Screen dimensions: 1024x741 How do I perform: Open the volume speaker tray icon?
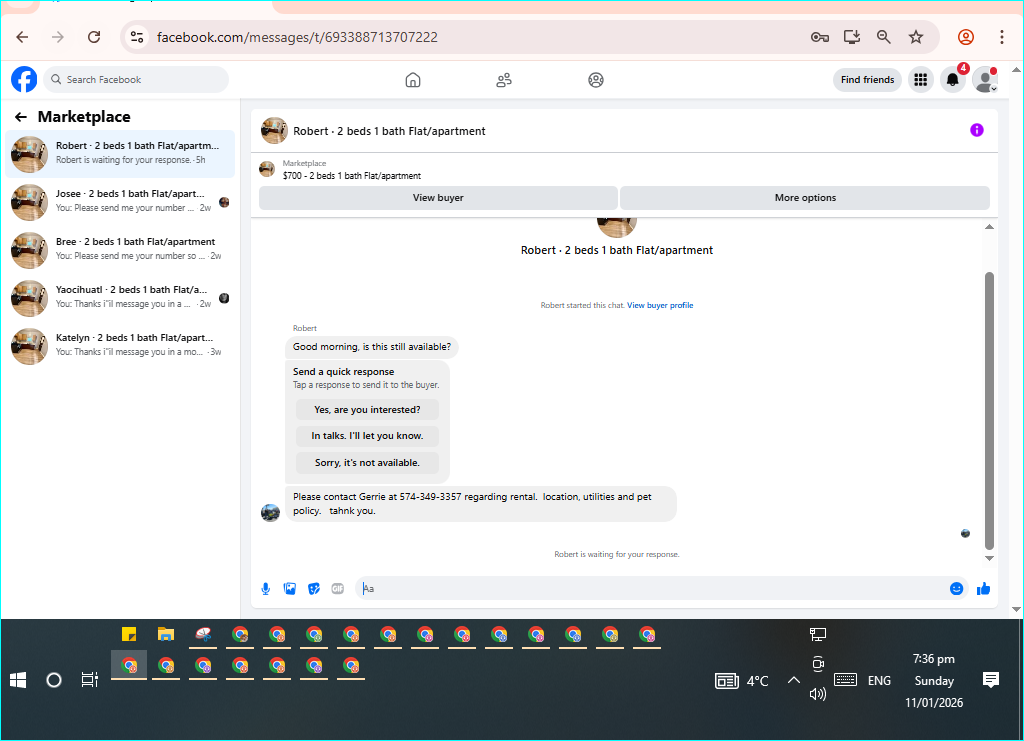(818, 693)
